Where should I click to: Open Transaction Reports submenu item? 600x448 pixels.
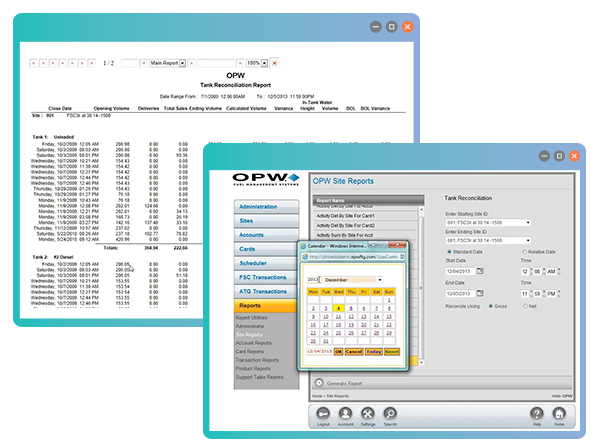(x=257, y=360)
